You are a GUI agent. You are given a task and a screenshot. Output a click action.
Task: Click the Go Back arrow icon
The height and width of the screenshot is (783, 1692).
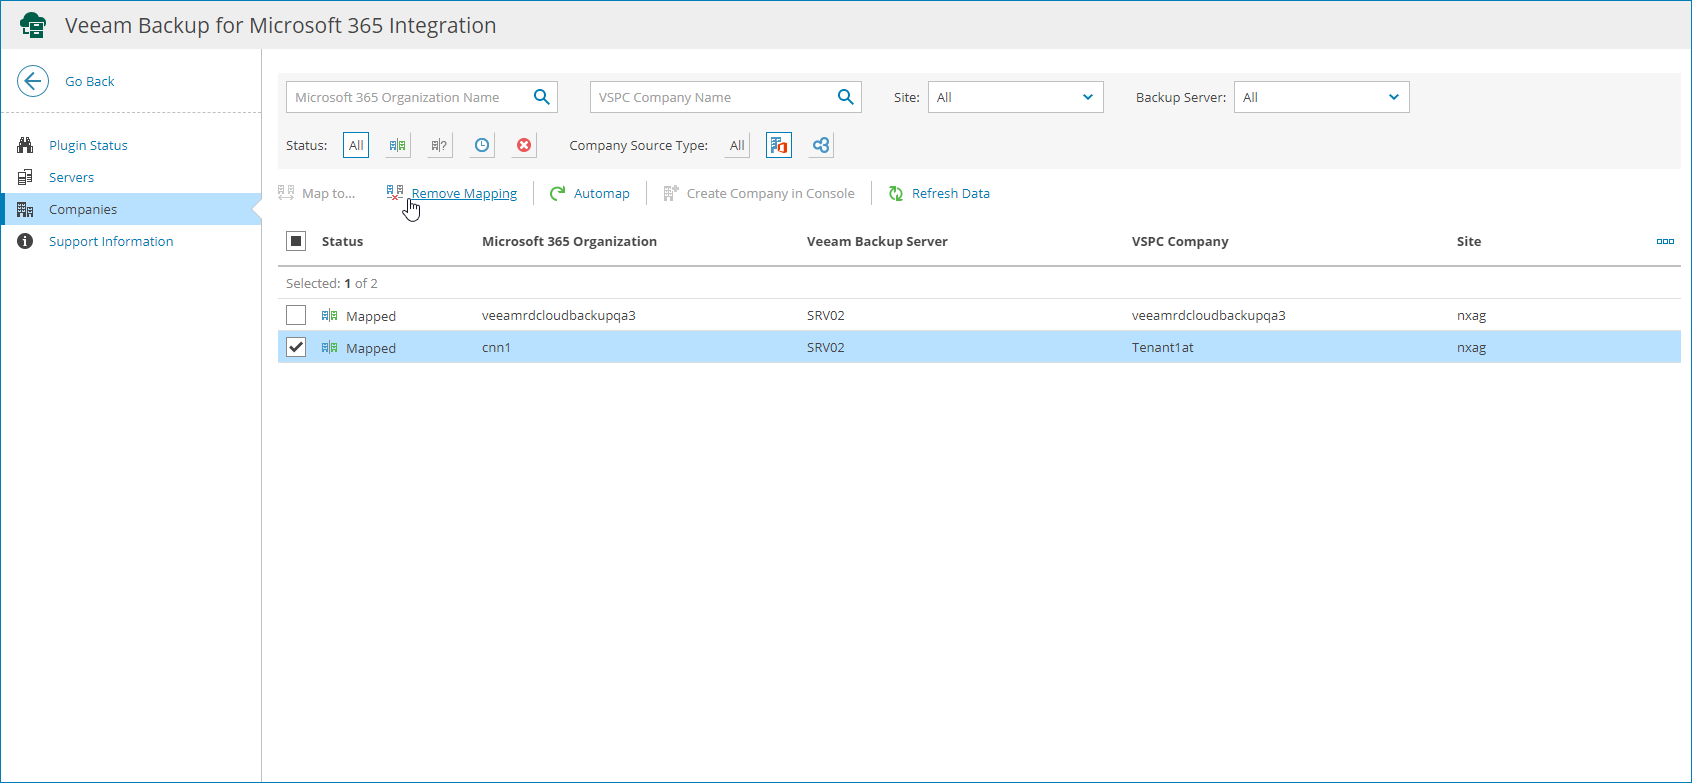(x=33, y=81)
